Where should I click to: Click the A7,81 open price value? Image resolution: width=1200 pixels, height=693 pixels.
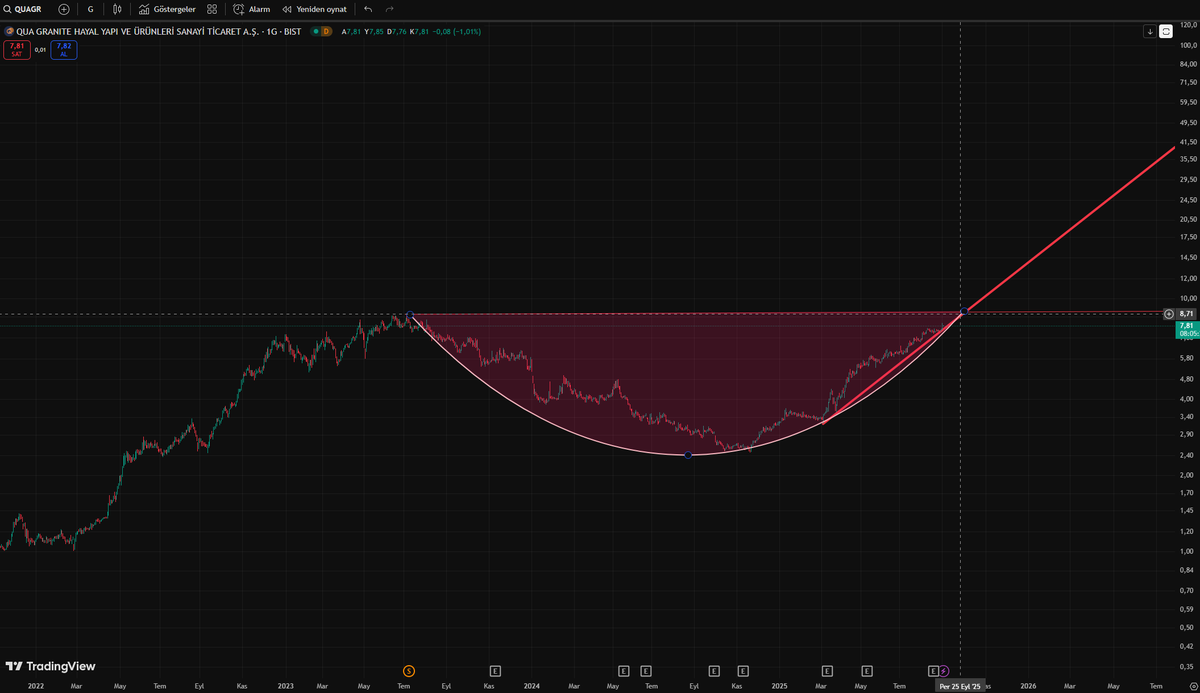pos(352,32)
